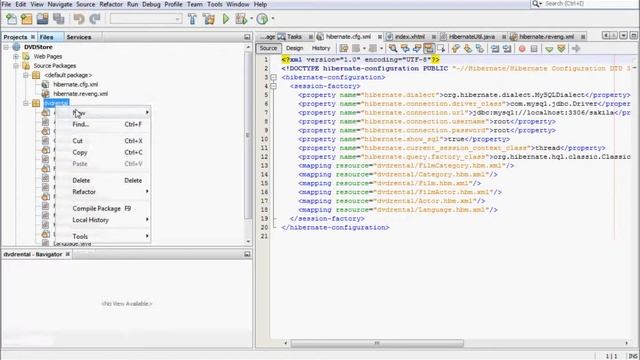The width and height of the screenshot is (640, 360).
Task: Select hibernate.reveng.xml in the project tree
Action: 80,94
